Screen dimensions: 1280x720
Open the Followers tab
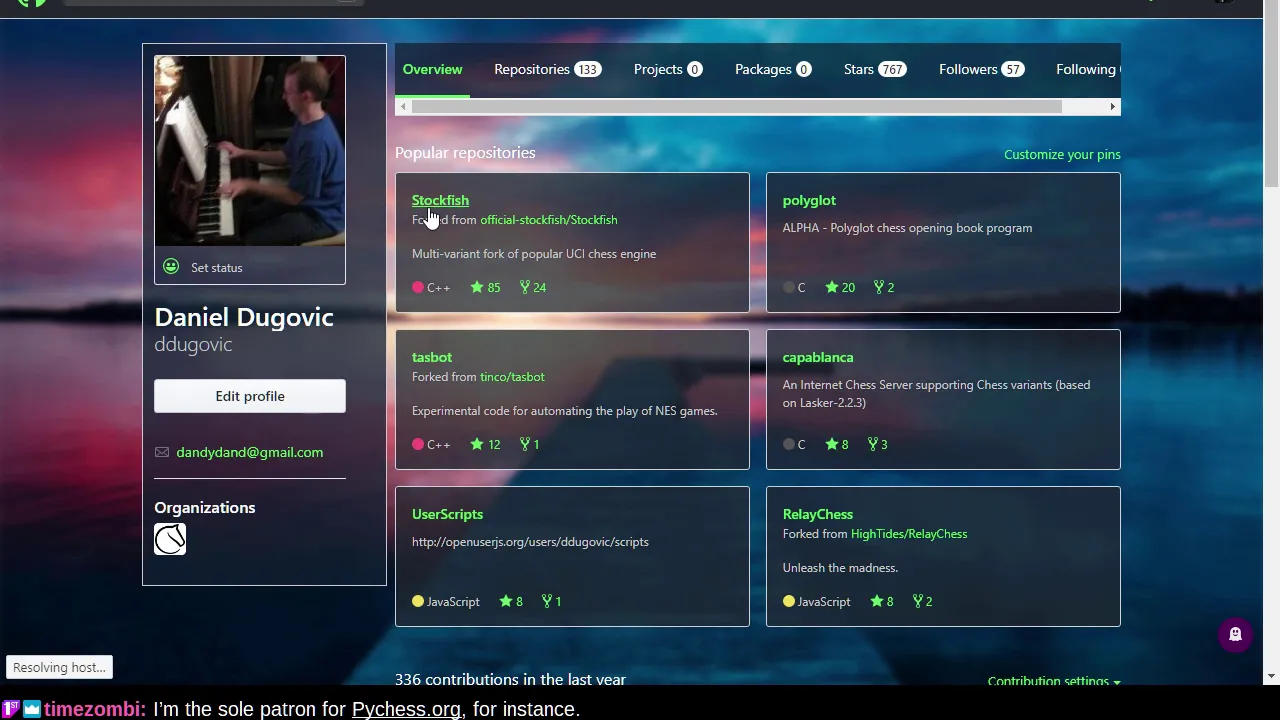pos(982,69)
